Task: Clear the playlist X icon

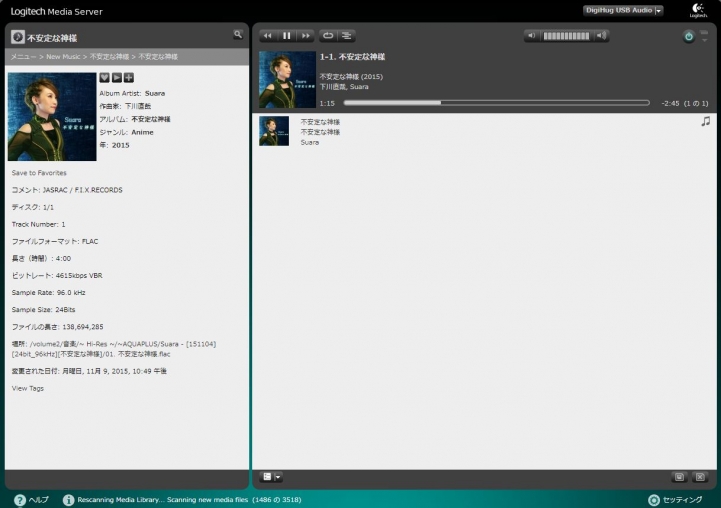Action: coord(700,477)
